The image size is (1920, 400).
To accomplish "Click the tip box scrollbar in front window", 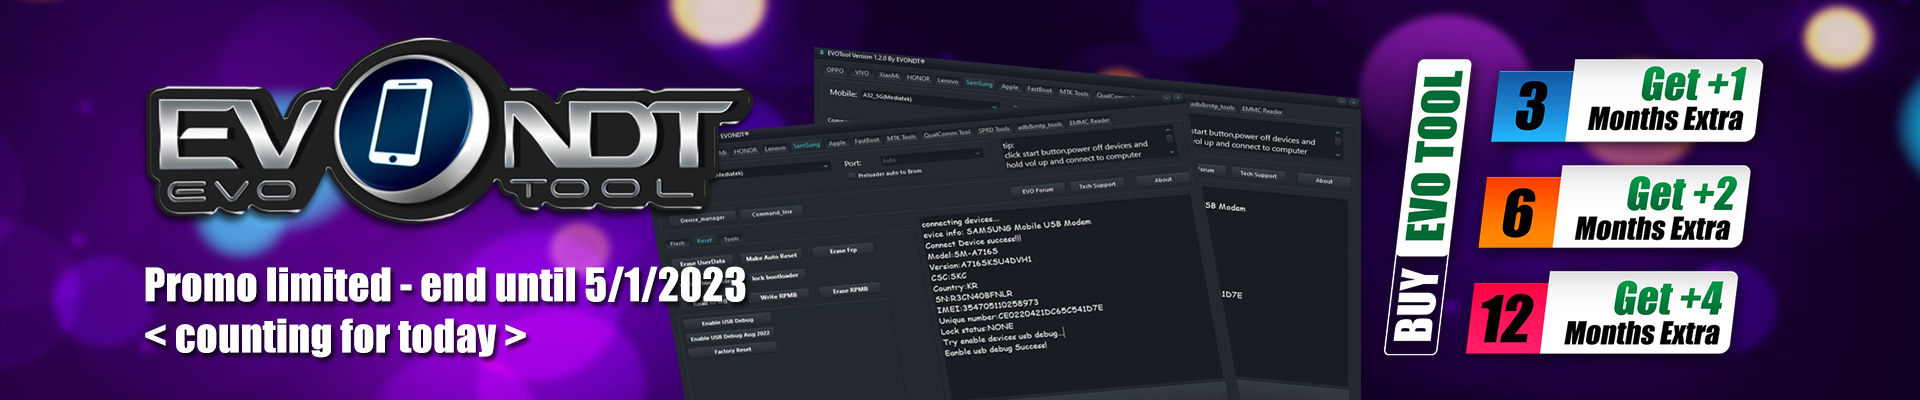I will [1170, 139].
